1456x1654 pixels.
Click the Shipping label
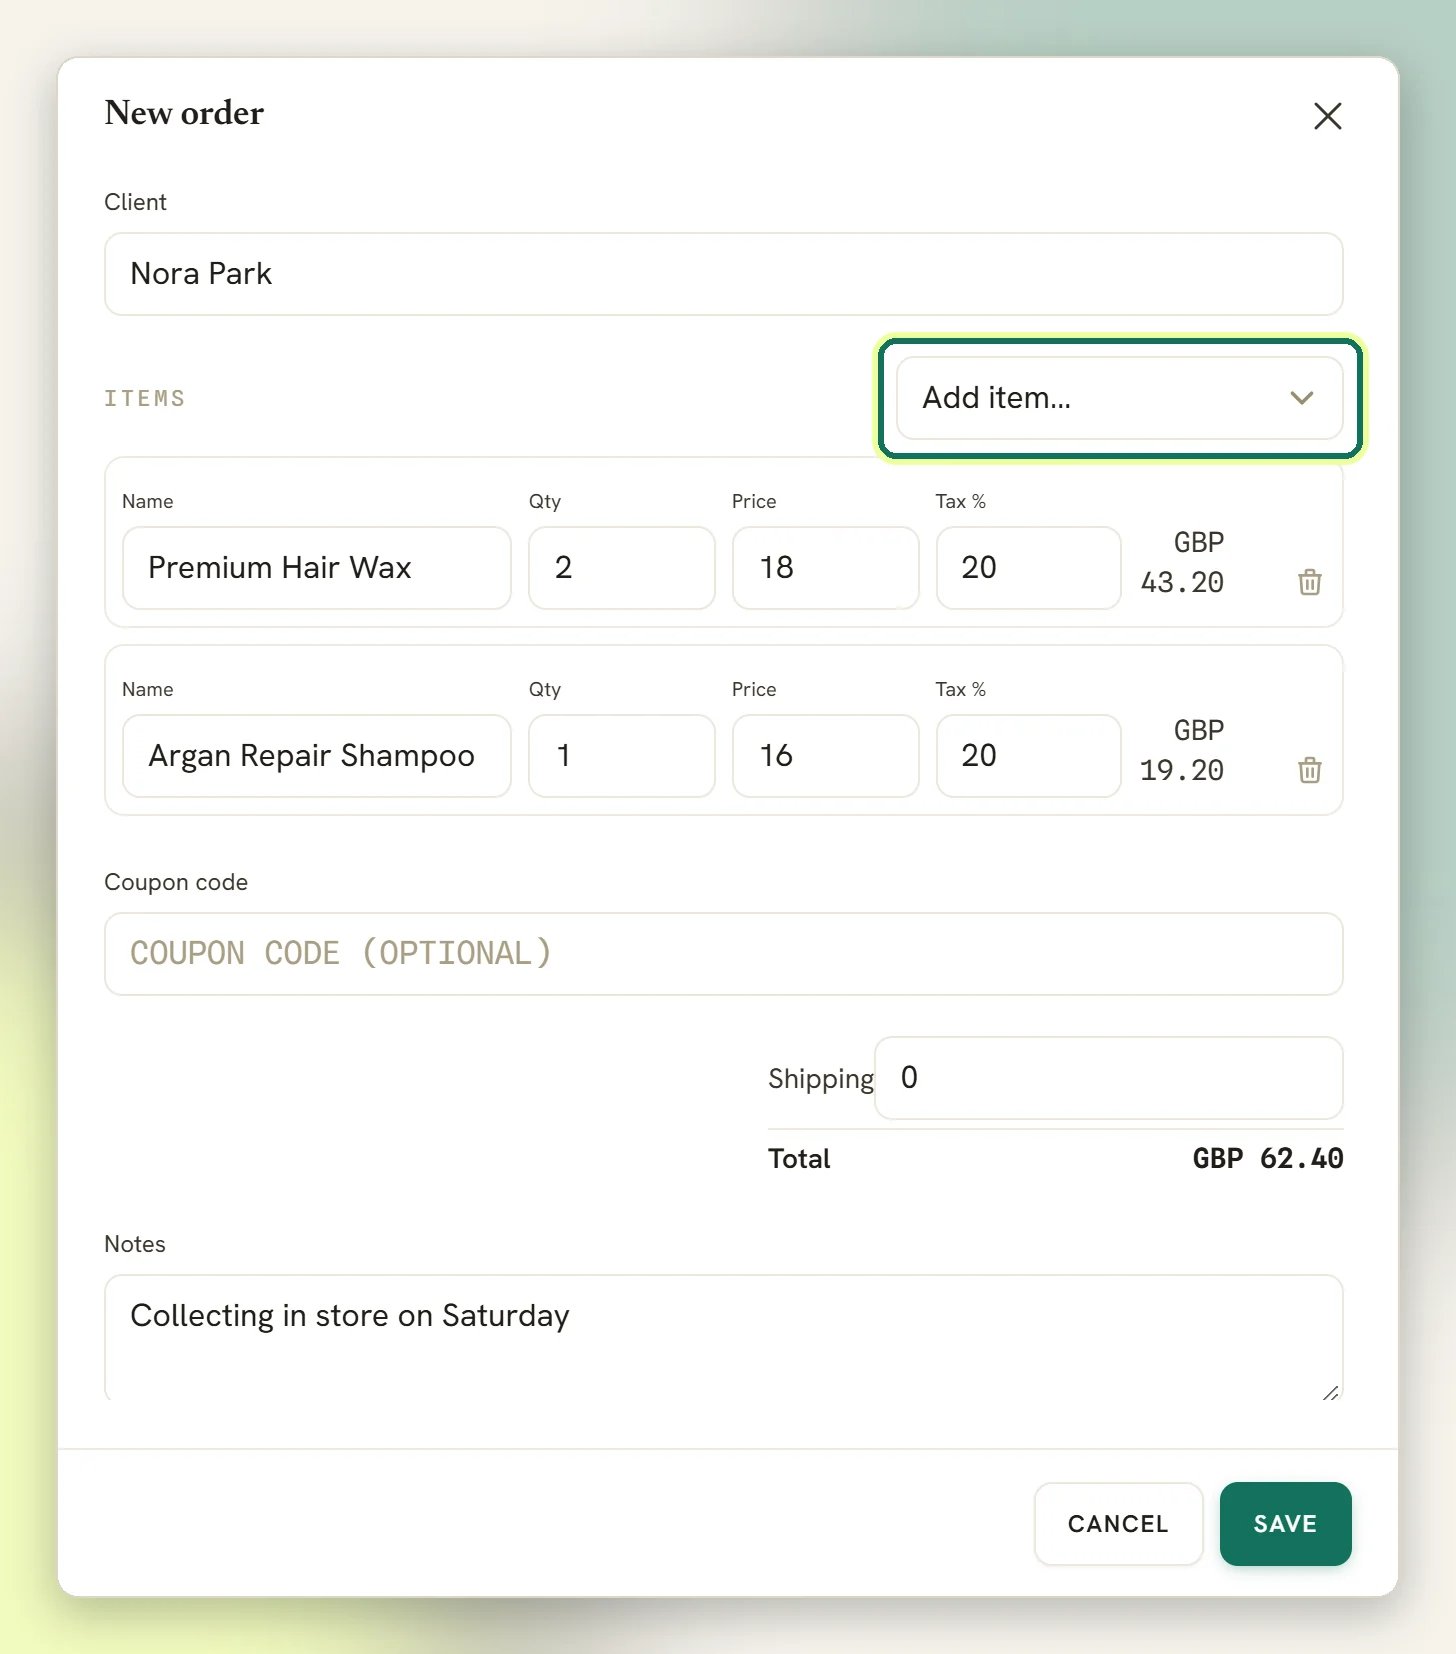821,1078
